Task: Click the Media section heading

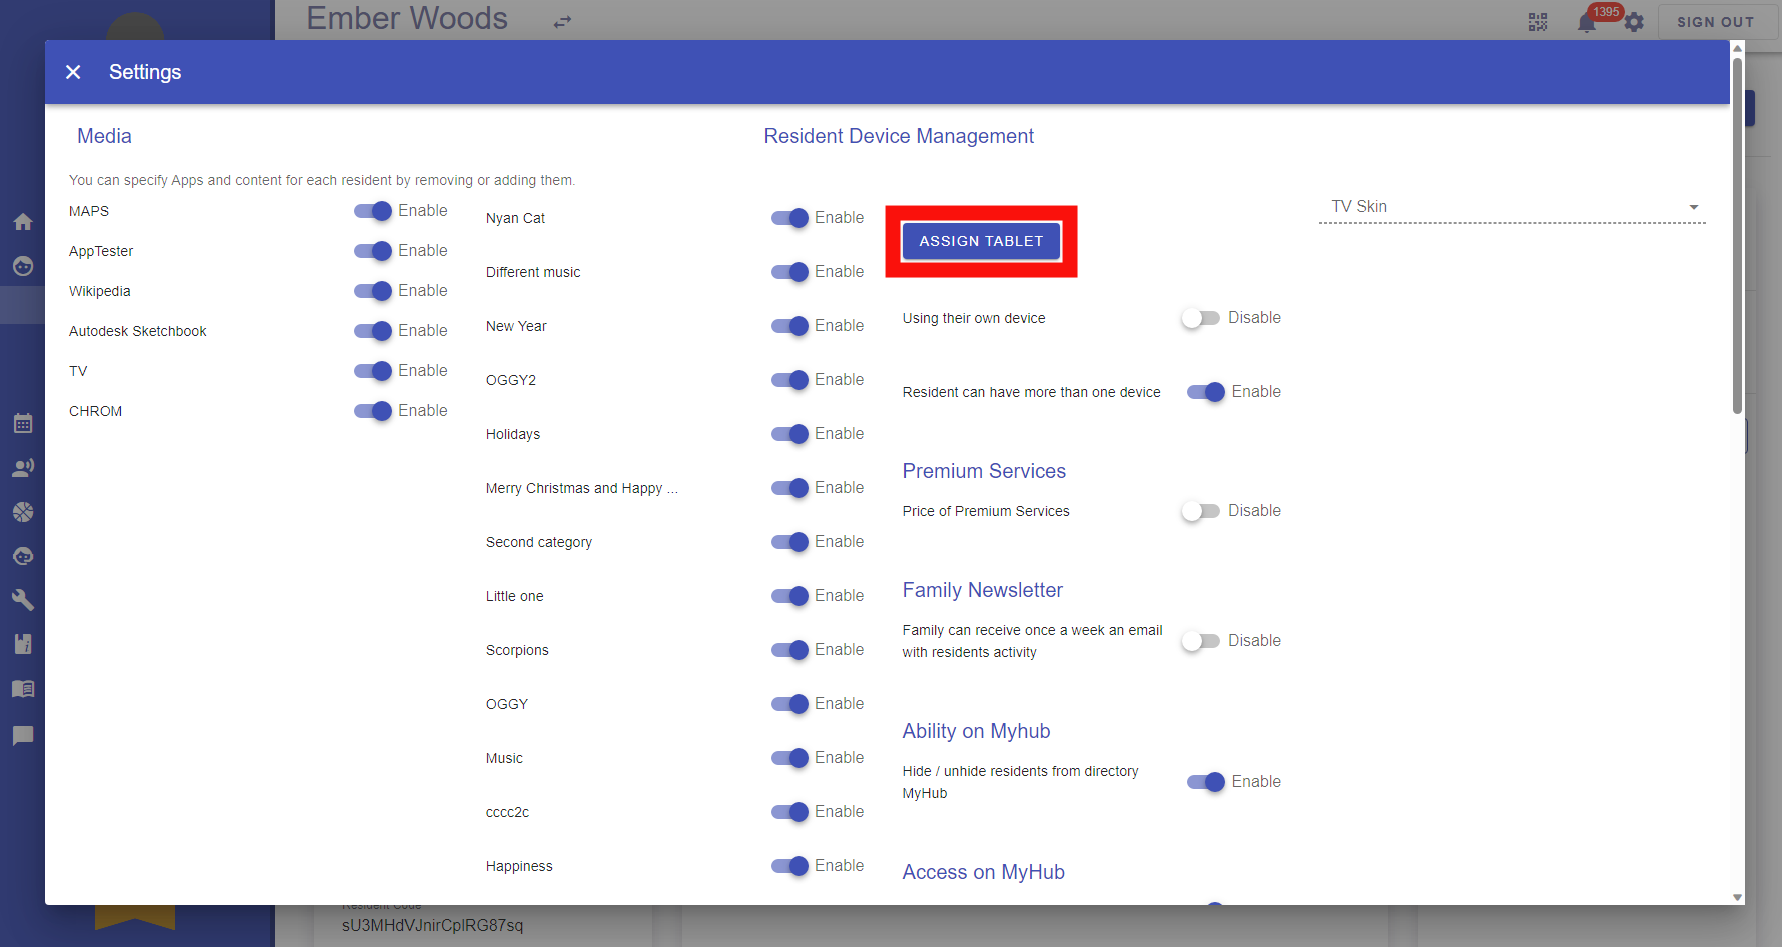Action: 104,136
